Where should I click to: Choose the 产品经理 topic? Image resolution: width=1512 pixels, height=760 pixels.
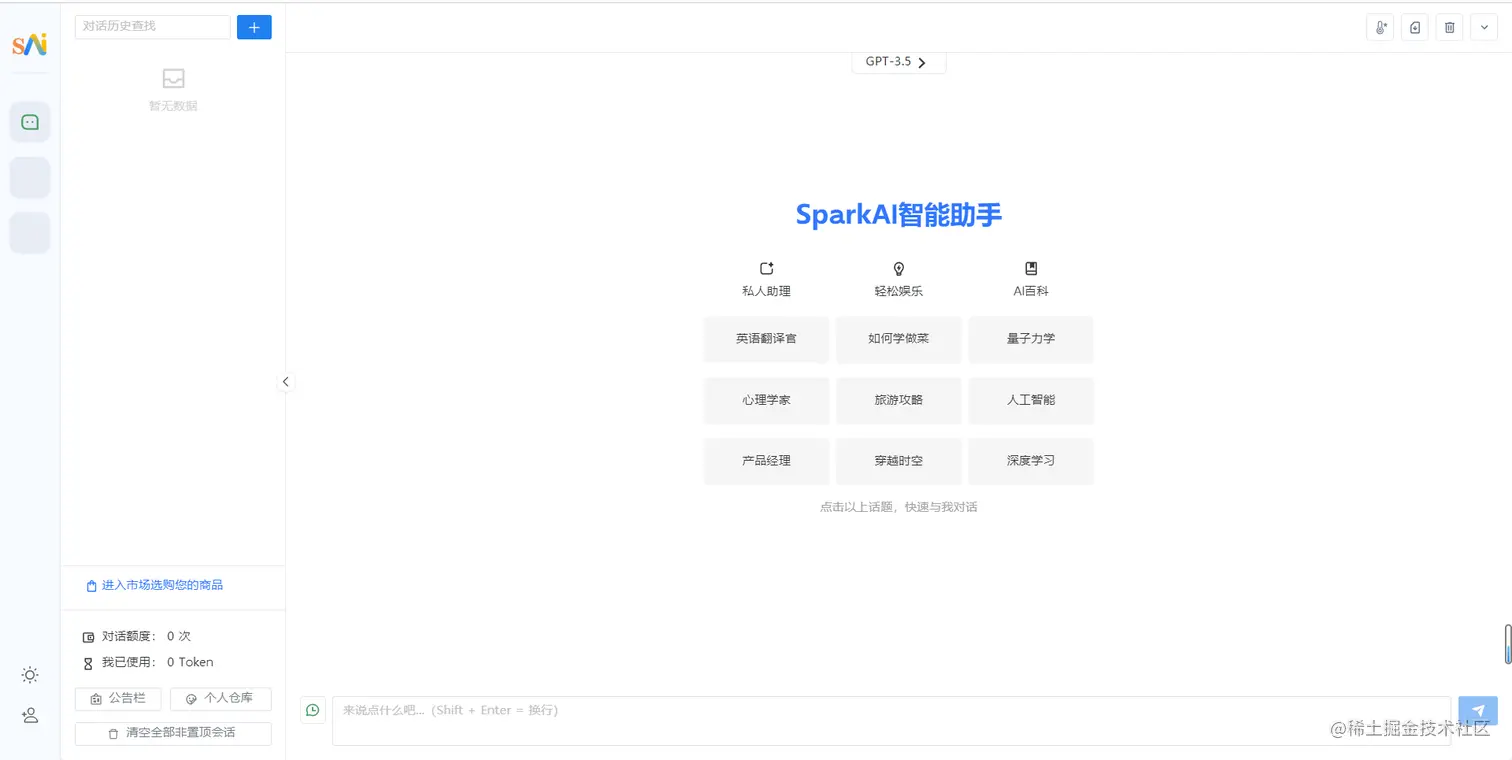tap(766, 461)
